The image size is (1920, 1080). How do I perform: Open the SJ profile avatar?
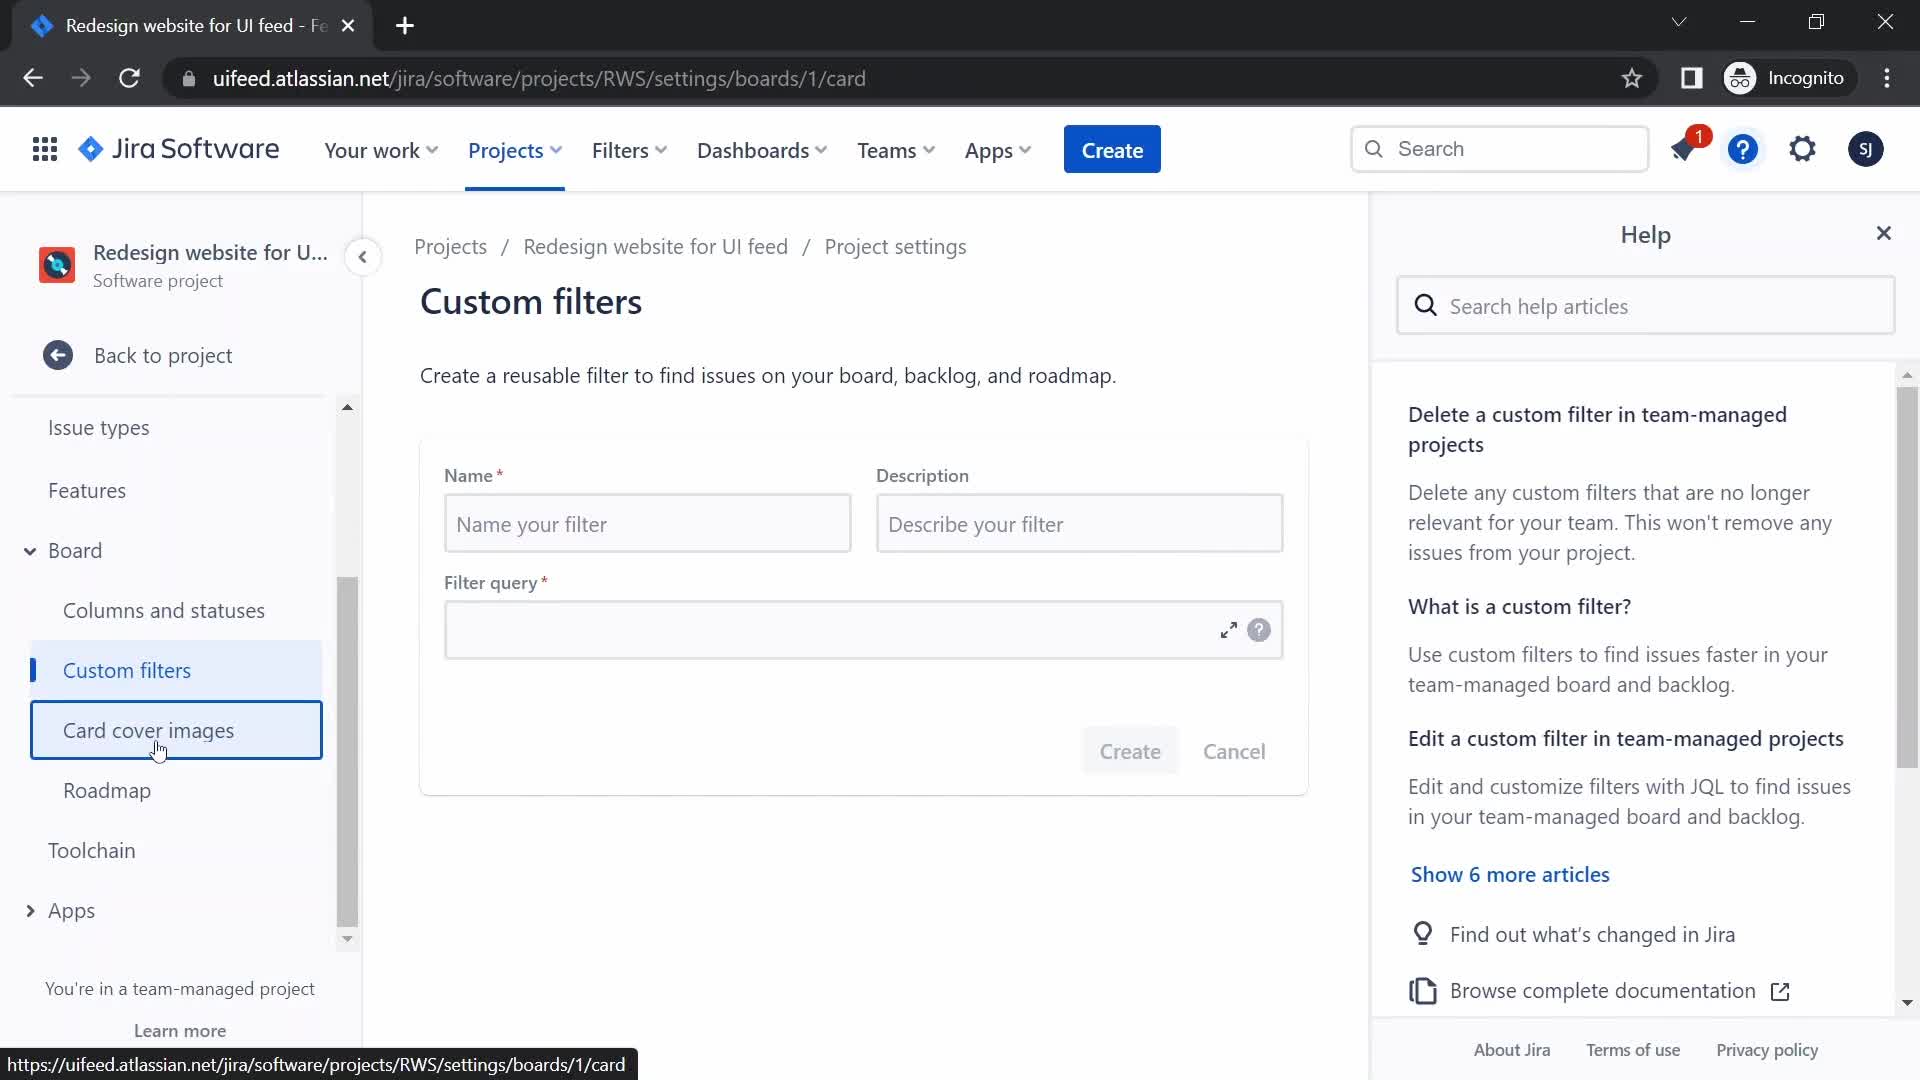click(1866, 150)
